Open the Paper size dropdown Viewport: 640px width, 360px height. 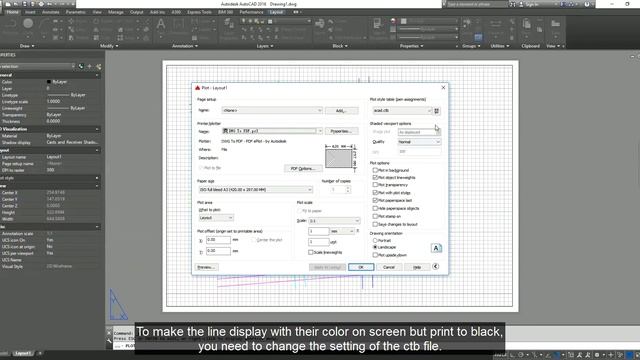(255, 190)
